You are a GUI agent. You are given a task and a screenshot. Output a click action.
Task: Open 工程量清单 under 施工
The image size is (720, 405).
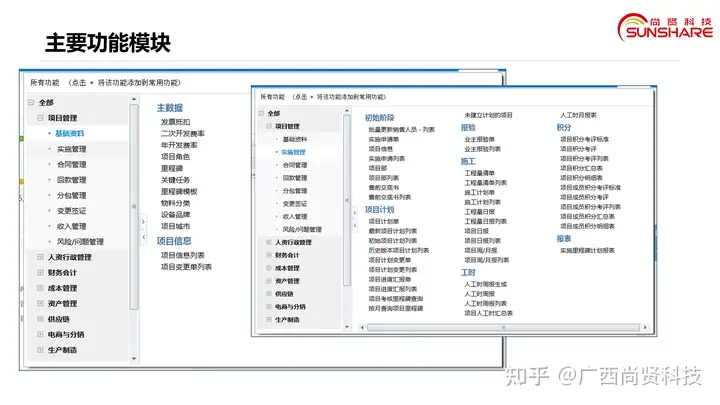pos(479,173)
